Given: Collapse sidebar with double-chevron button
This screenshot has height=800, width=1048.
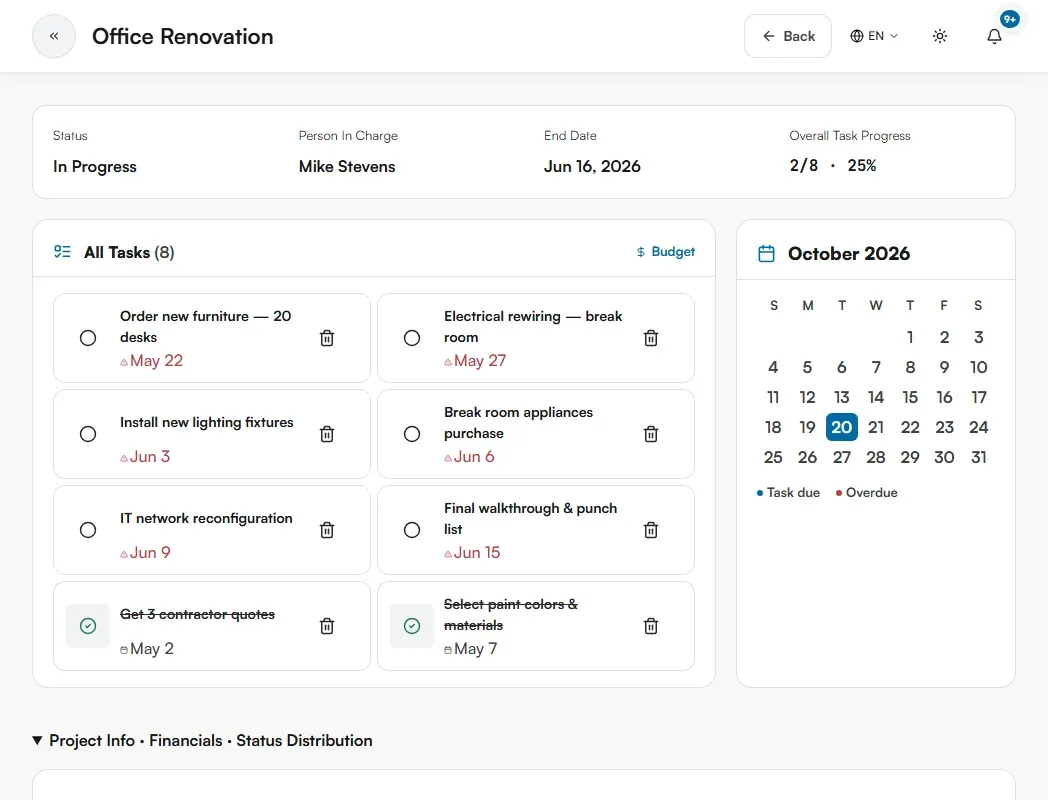Looking at the screenshot, I should (x=54, y=36).
